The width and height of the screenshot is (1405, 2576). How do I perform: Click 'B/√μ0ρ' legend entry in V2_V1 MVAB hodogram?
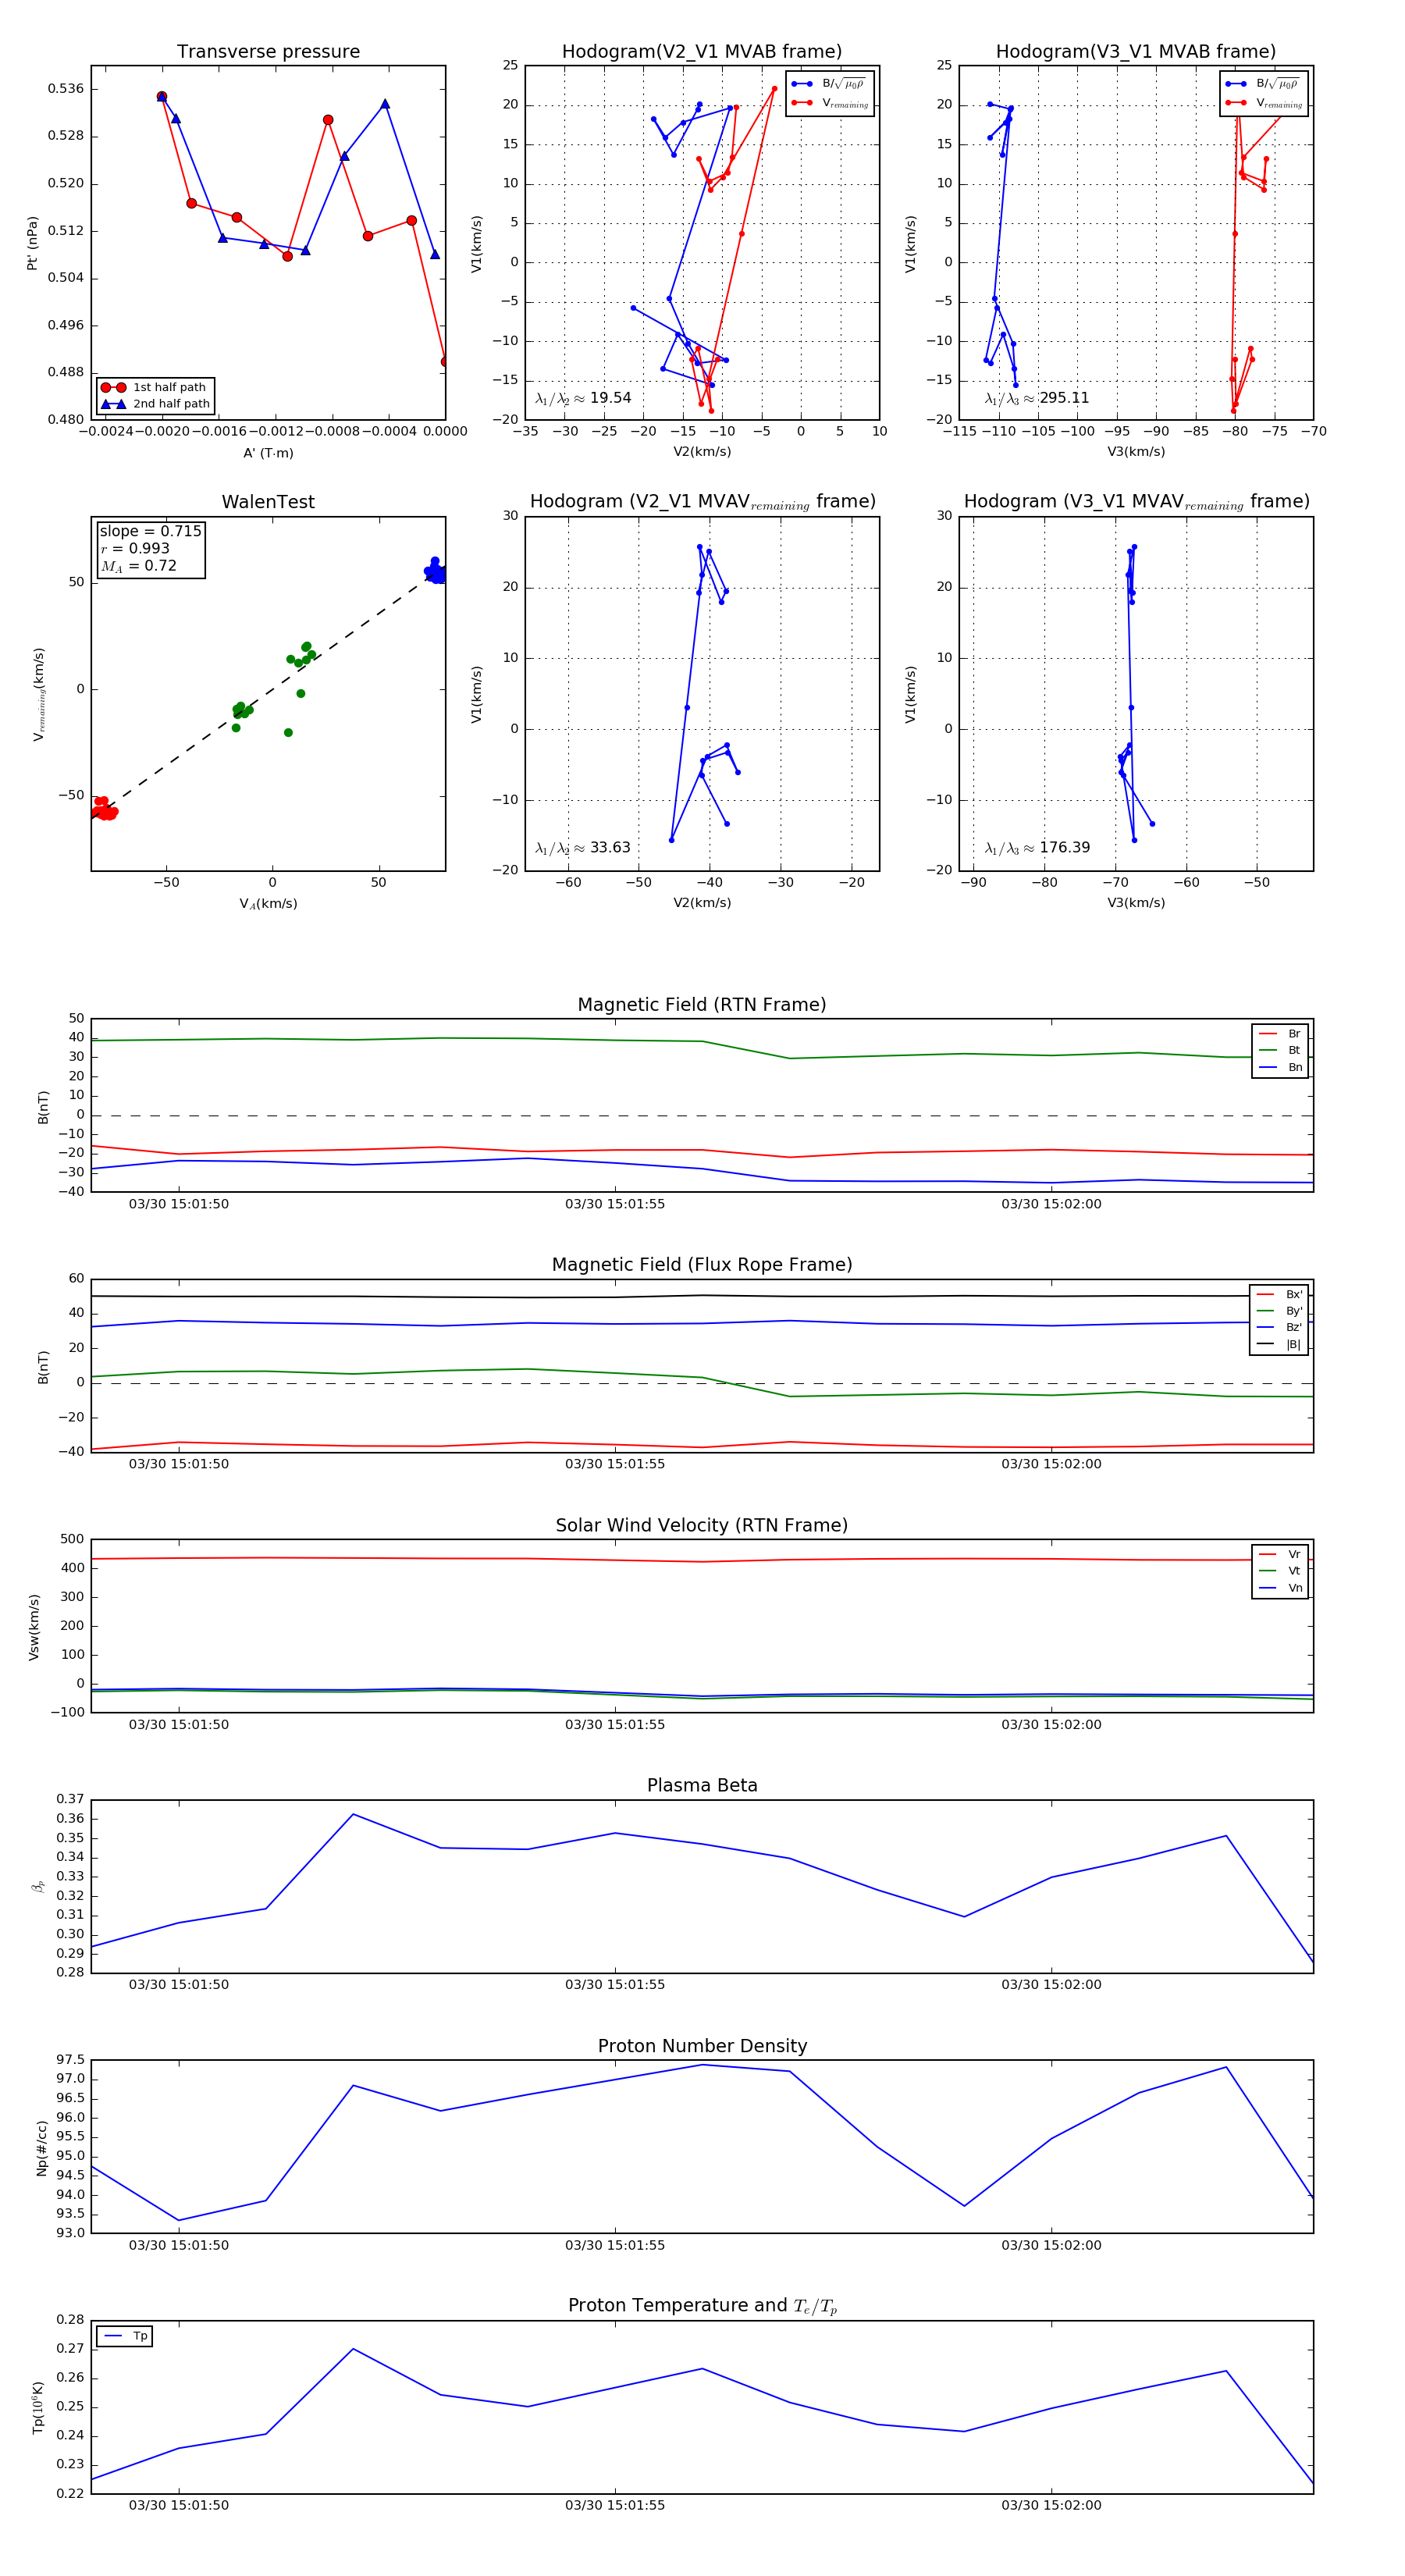coord(829,84)
